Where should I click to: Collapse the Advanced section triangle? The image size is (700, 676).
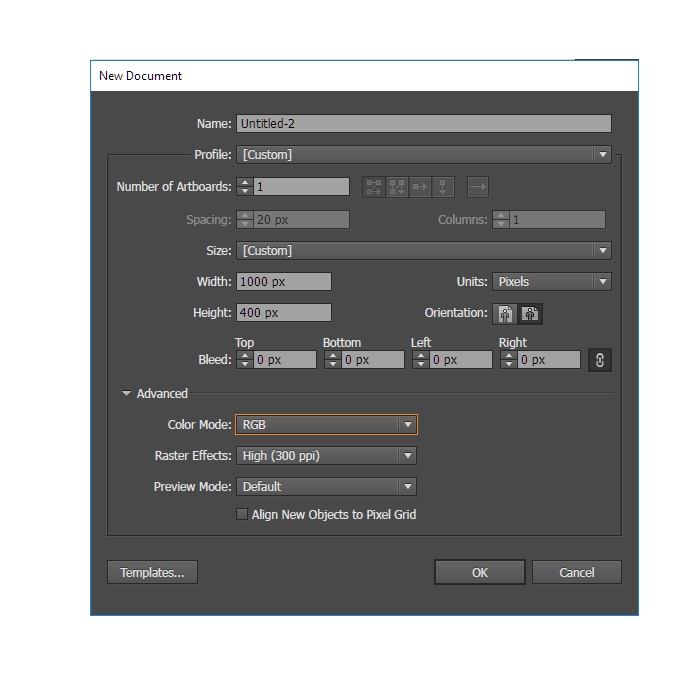(x=127, y=394)
